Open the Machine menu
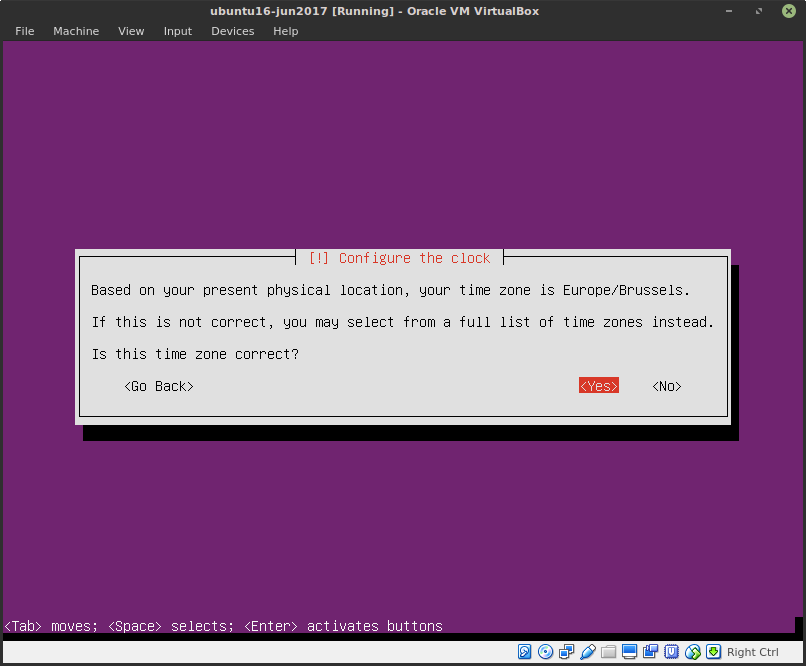Image resolution: width=806 pixels, height=666 pixels. tap(76, 31)
